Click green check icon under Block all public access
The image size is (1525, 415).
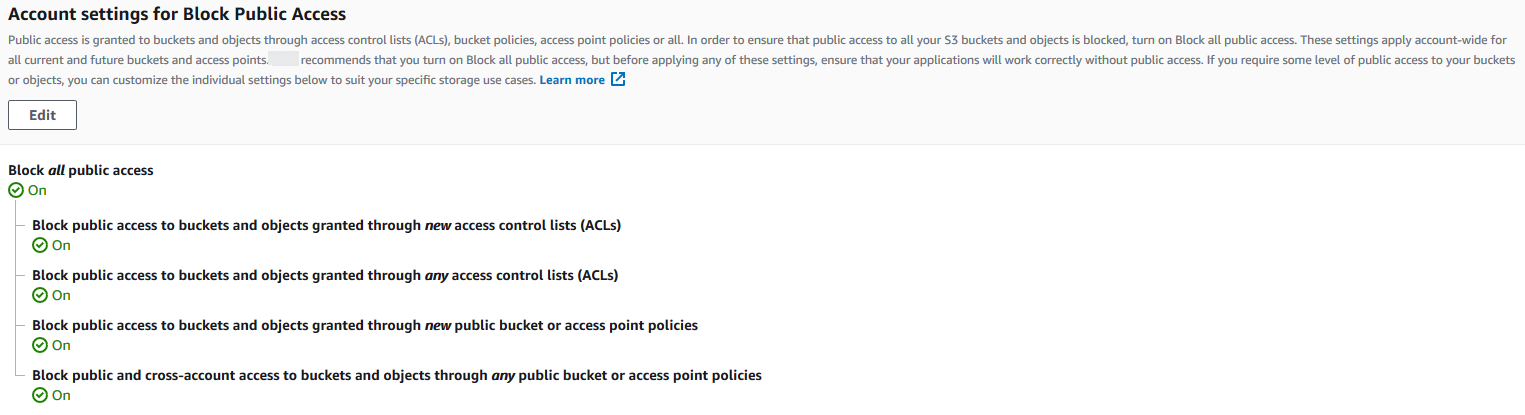click(x=15, y=190)
